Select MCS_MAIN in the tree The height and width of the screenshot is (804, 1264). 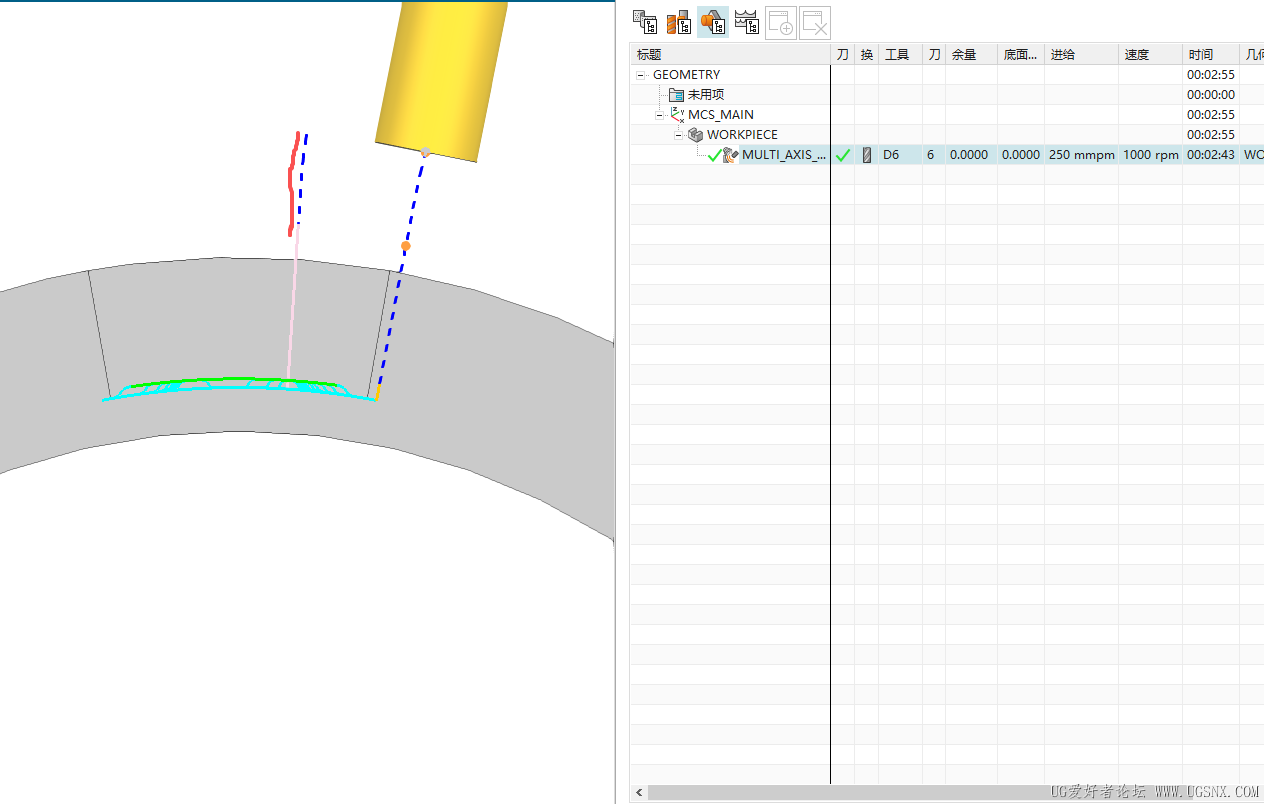point(721,115)
